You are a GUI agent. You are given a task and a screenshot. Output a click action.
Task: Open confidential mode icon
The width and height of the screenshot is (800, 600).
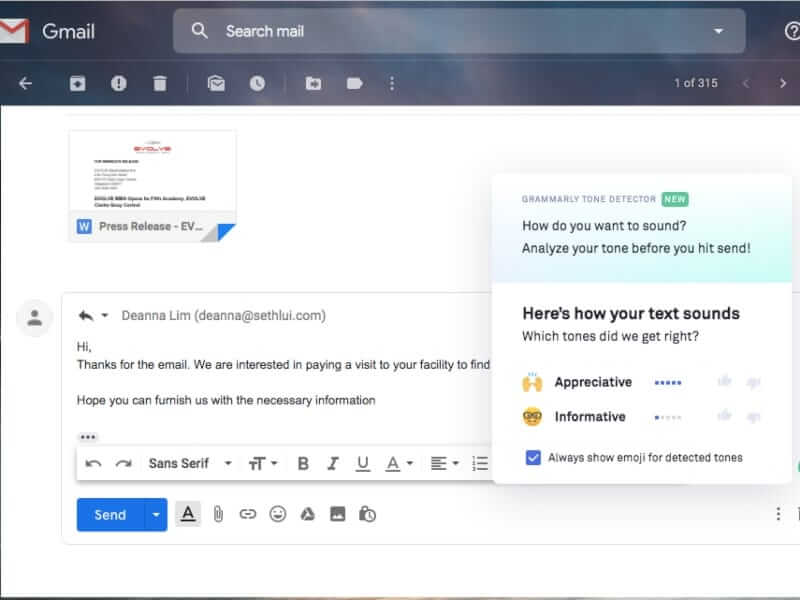click(366, 515)
